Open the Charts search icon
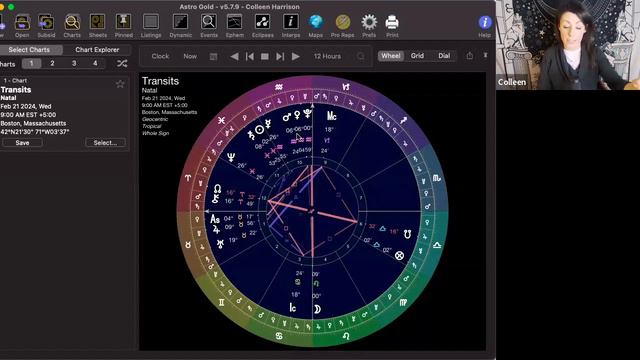 72,22
